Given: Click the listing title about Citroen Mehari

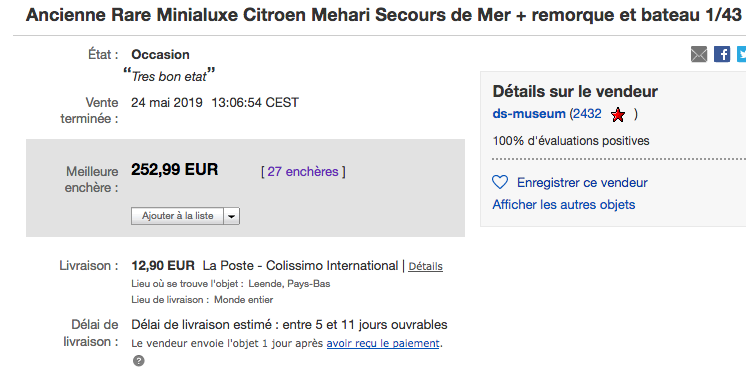Looking at the screenshot, I should click(383, 15).
